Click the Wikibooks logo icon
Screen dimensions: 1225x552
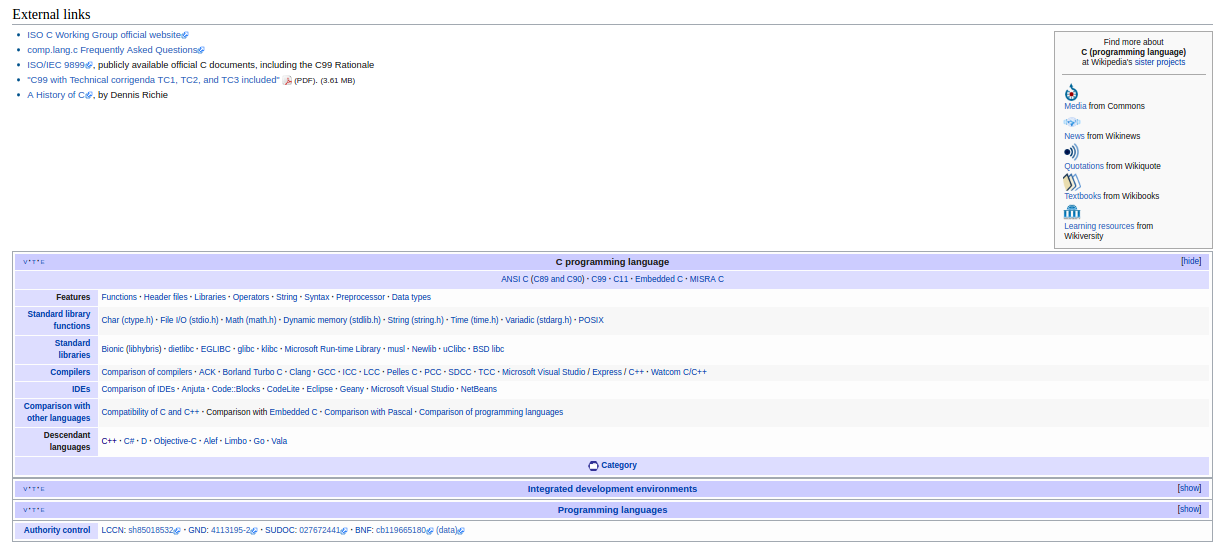click(1072, 182)
